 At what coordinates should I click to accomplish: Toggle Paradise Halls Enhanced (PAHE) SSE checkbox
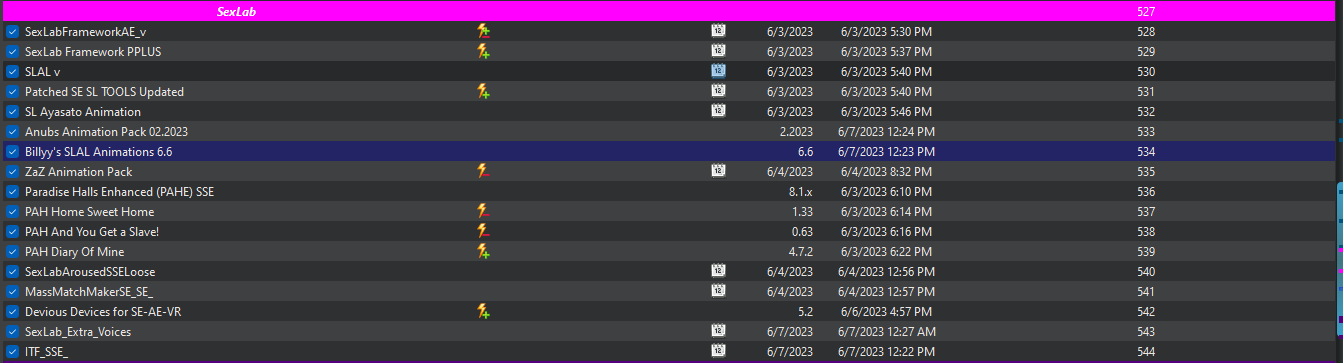(12, 192)
